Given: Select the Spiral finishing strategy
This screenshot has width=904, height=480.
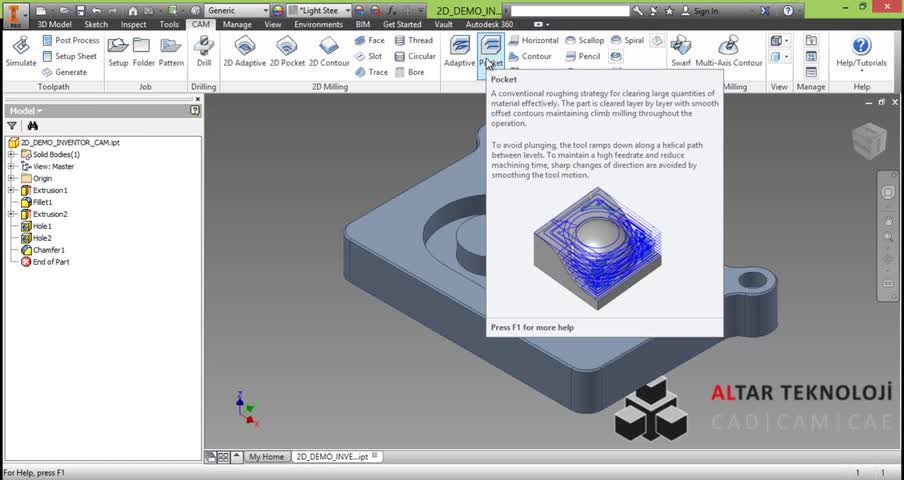Looking at the screenshot, I should [x=627, y=40].
